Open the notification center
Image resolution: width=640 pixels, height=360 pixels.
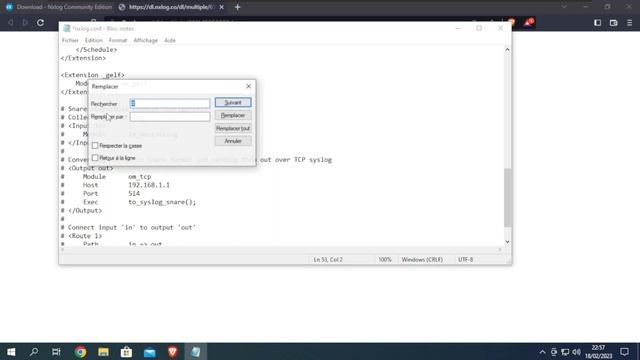[x=624, y=352]
